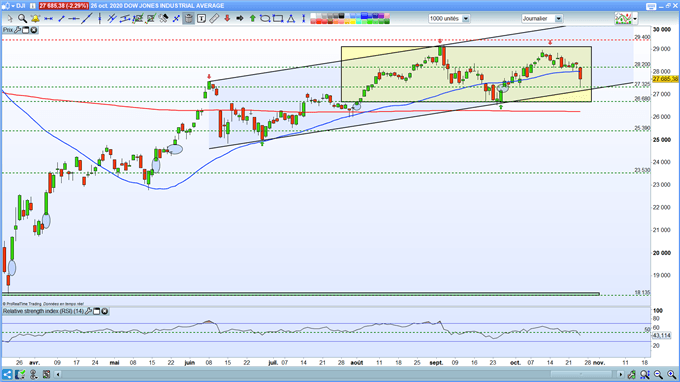The image size is (680, 382).
Task: Click the horizontal timeline scrollbar thumb
Action: point(582,375)
